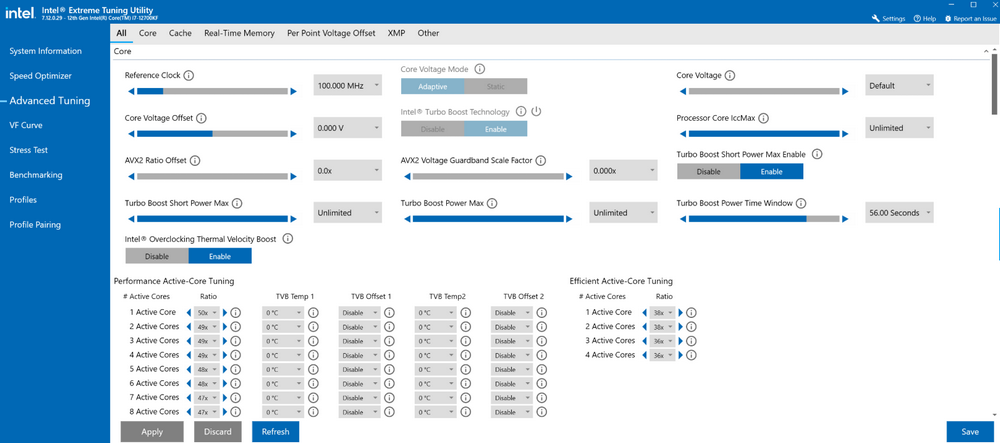Image resolution: width=1000 pixels, height=443 pixels.
Task: View info for Turbo Boost Power Time Window
Action: [801, 203]
